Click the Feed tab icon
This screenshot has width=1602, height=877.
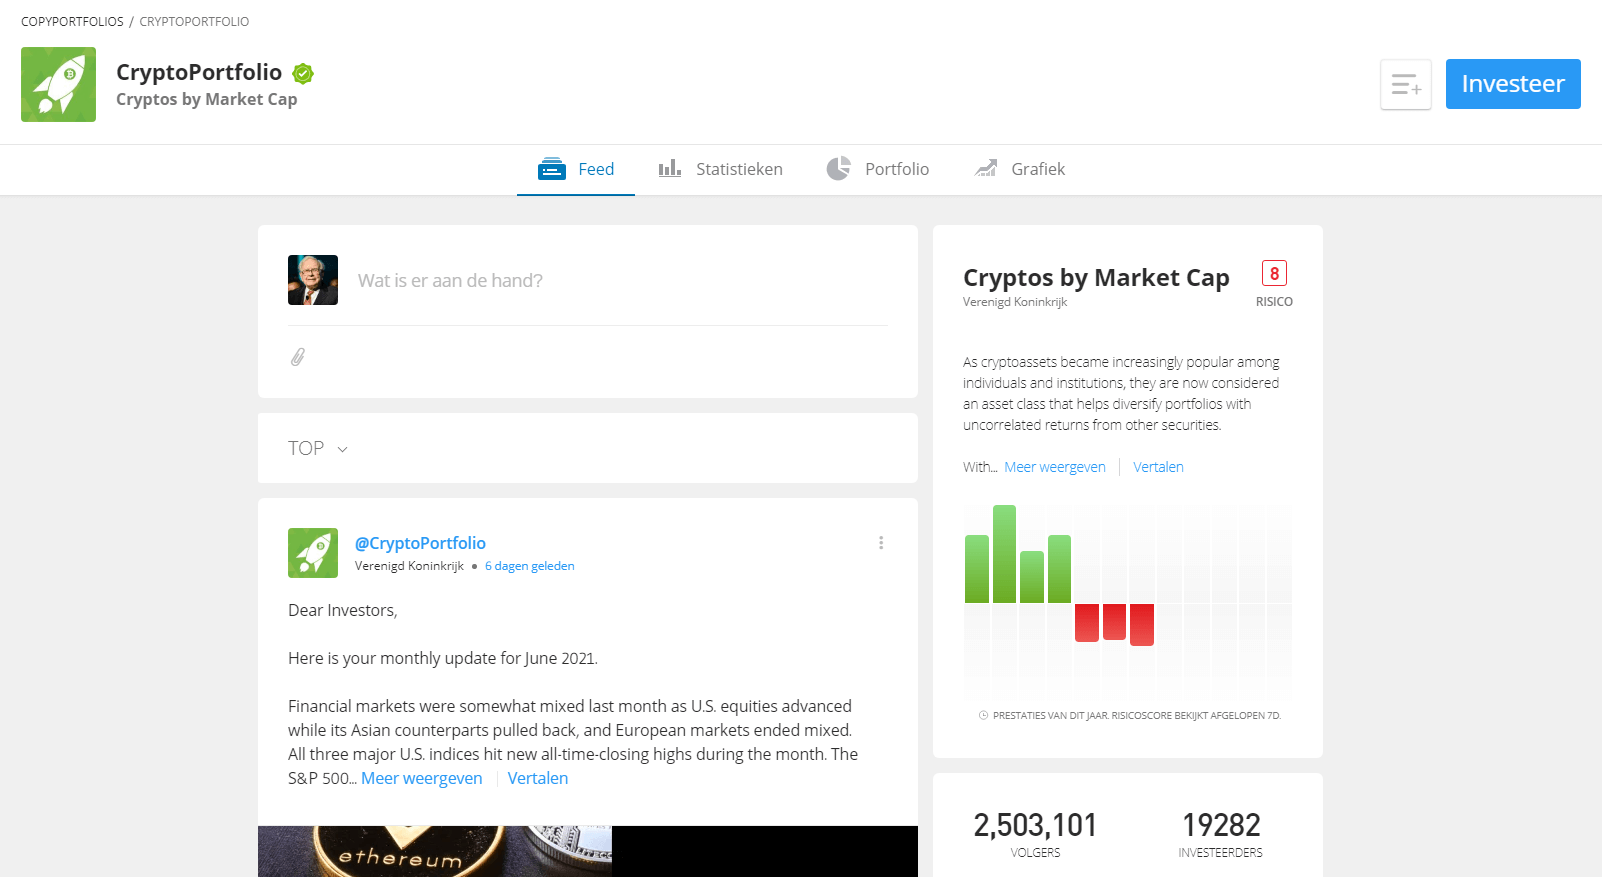[552, 169]
